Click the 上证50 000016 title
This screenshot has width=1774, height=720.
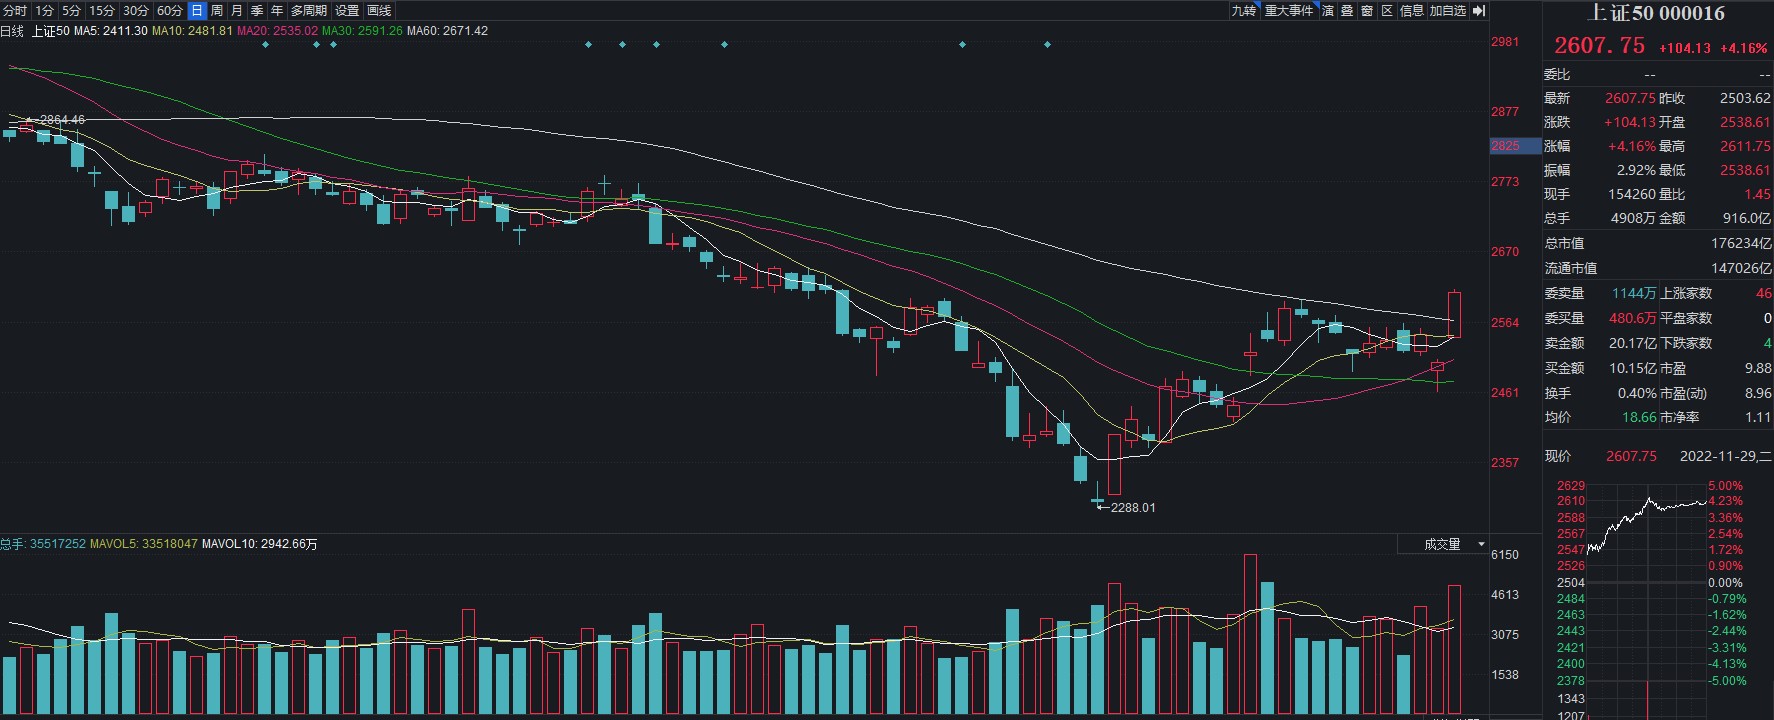click(1657, 13)
